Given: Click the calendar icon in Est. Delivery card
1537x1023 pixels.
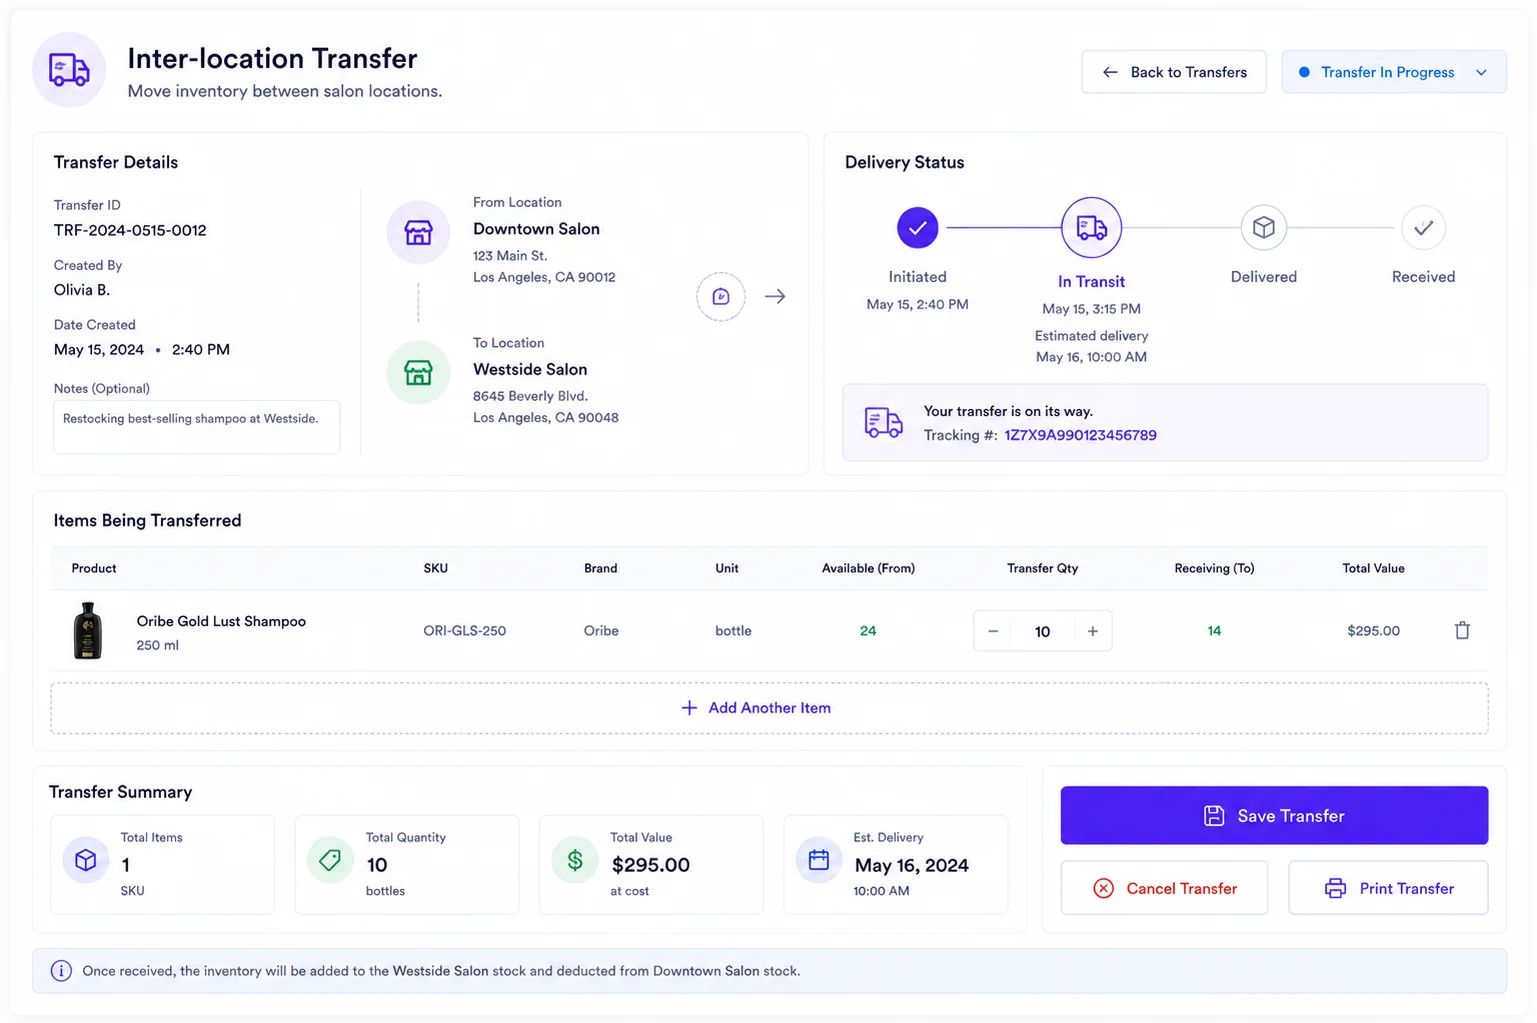Looking at the screenshot, I should click(819, 860).
